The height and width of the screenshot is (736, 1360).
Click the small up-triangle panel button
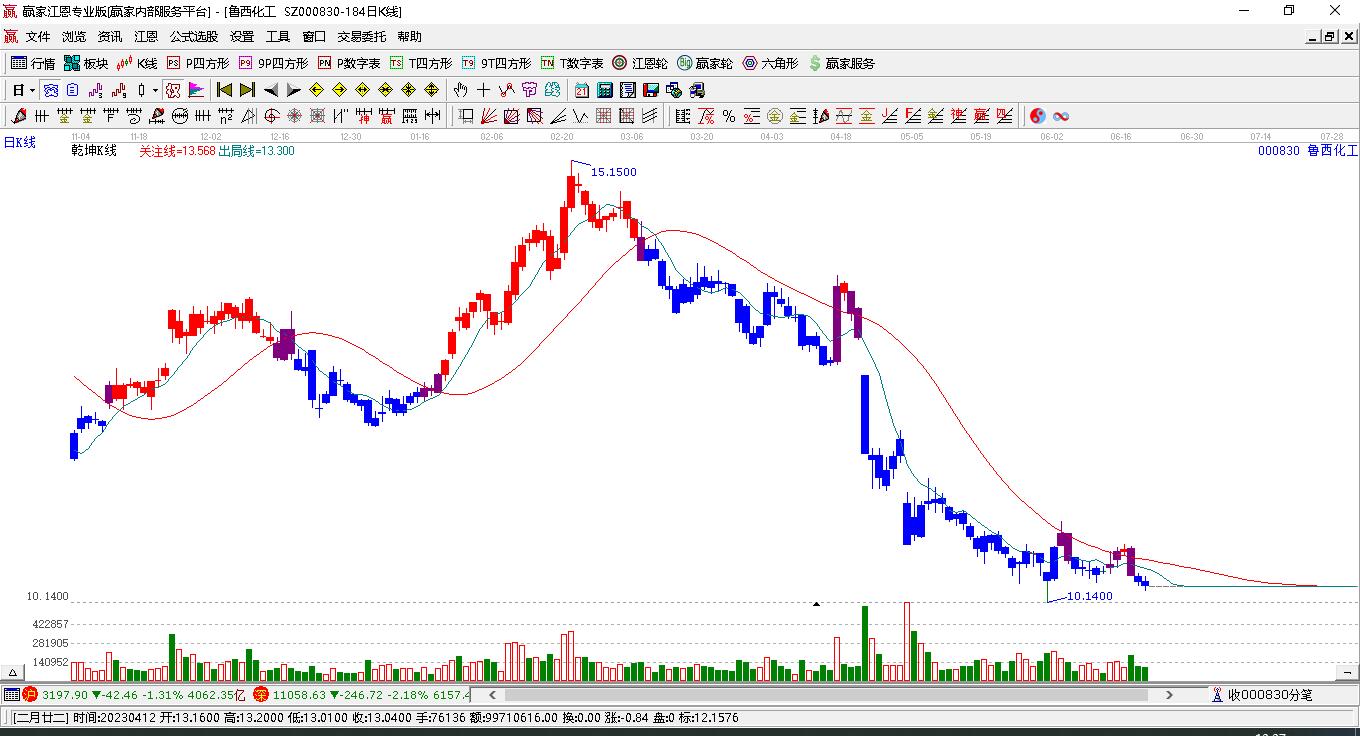click(14, 673)
